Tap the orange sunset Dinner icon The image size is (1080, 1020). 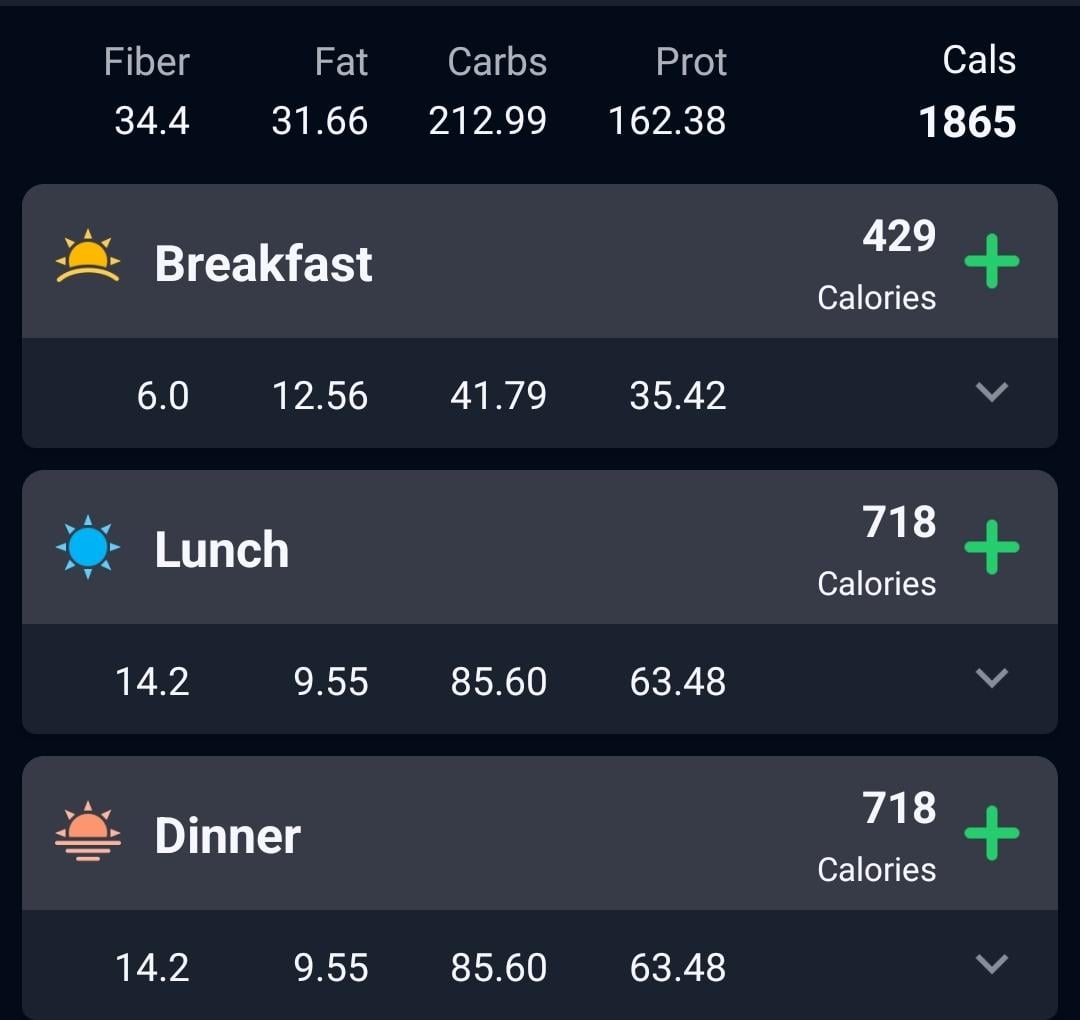tap(87, 831)
